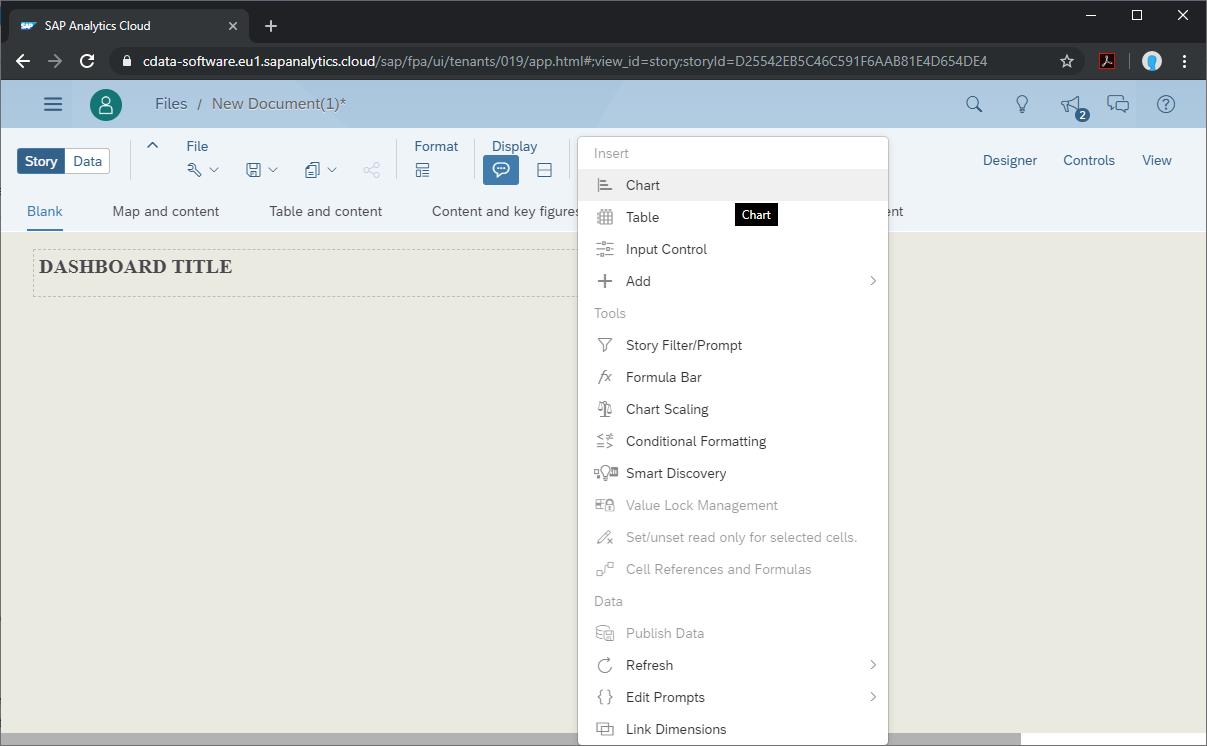Select the Map and content tab
The image size is (1207, 746).
[x=166, y=211]
